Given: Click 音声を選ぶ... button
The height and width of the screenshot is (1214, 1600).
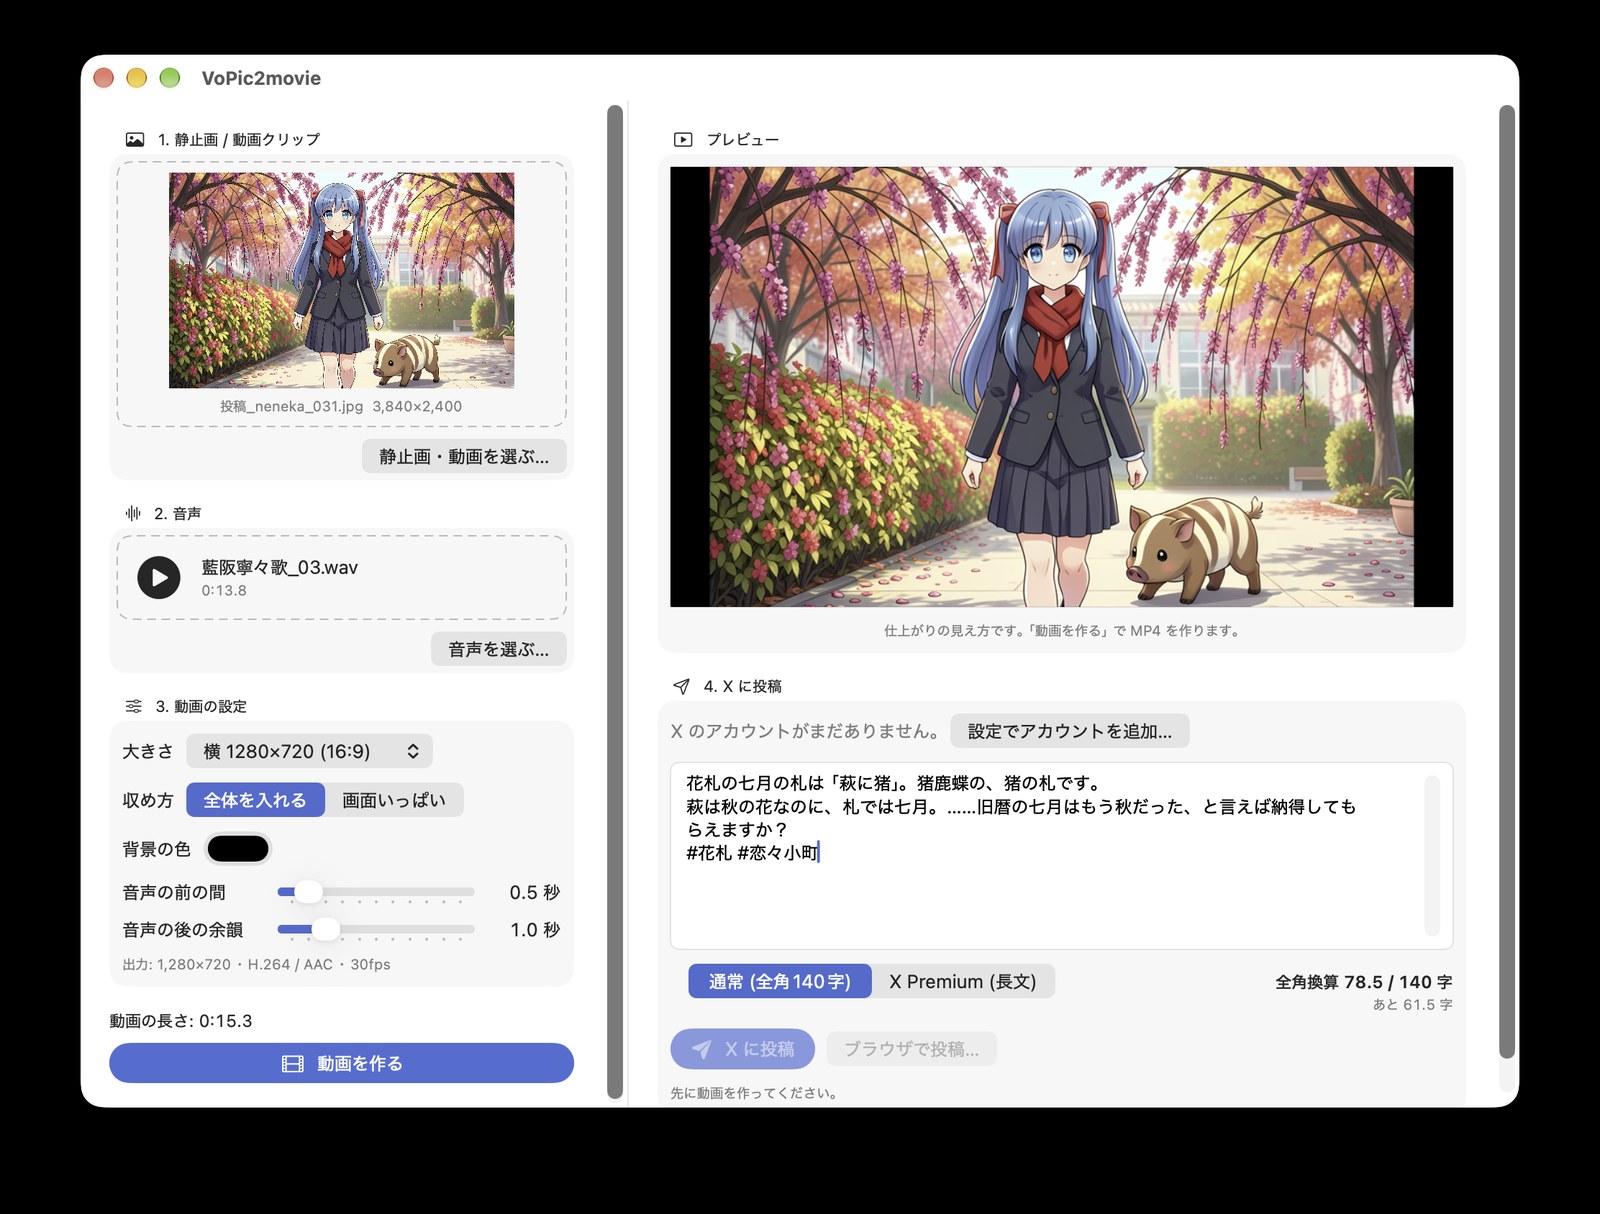Looking at the screenshot, I should pyautogui.click(x=499, y=649).
